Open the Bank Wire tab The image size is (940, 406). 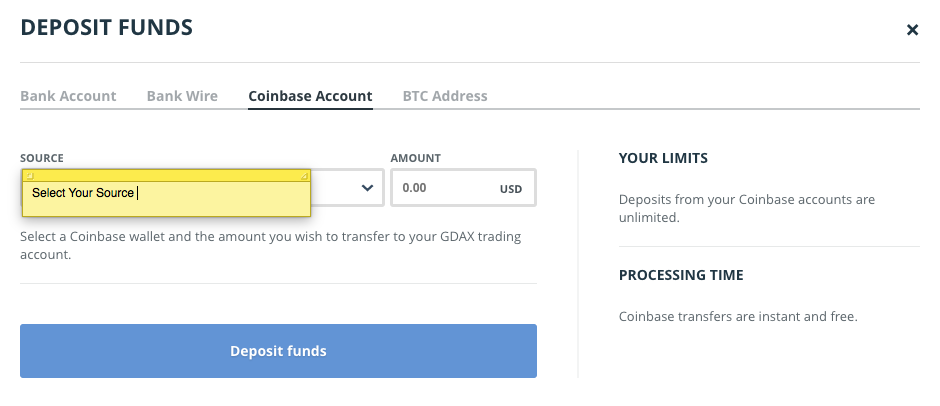point(182,96)
